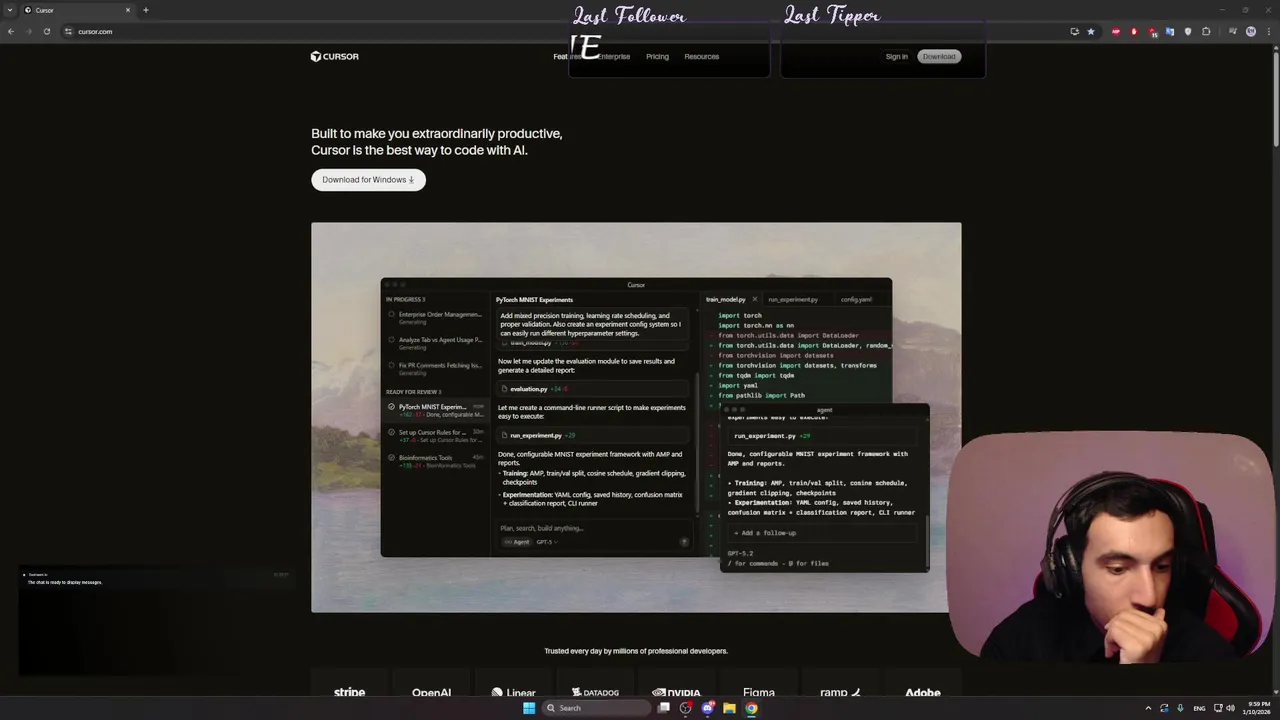The height and width of the screenshot is (720, 1280).
Task: Open a new browser tab
Action: point(145,10)
